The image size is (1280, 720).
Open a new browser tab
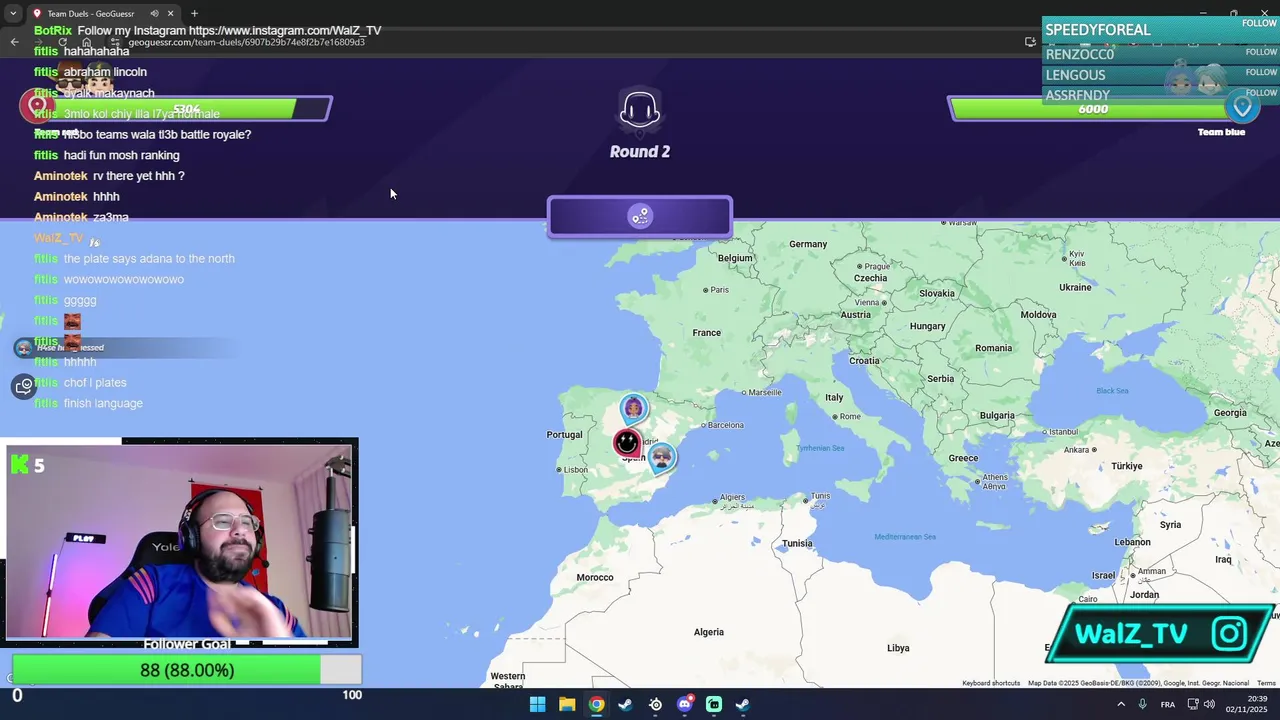tap(194, 13)
